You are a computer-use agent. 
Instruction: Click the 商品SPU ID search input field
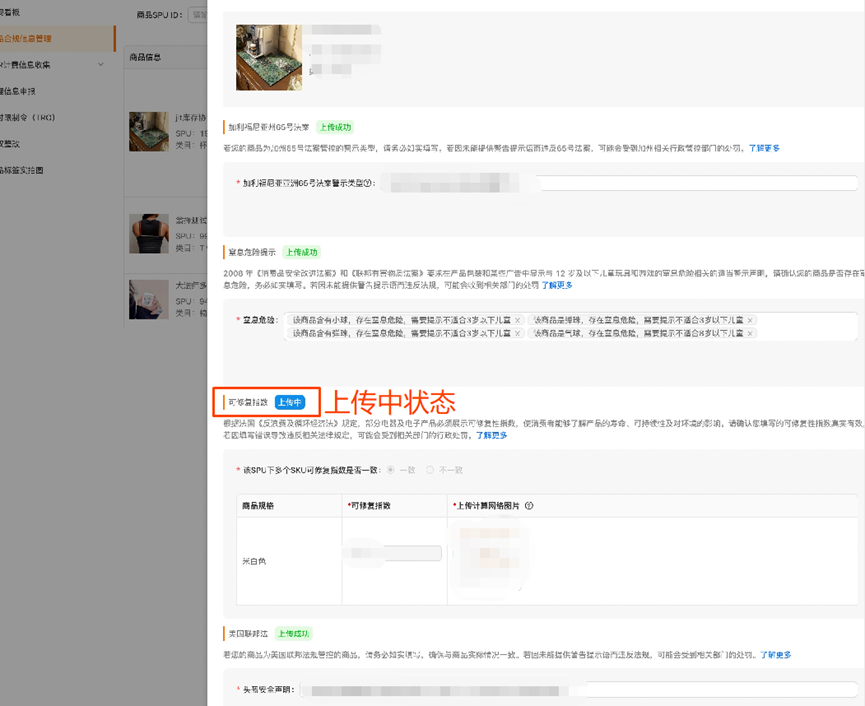click(198, 15)
